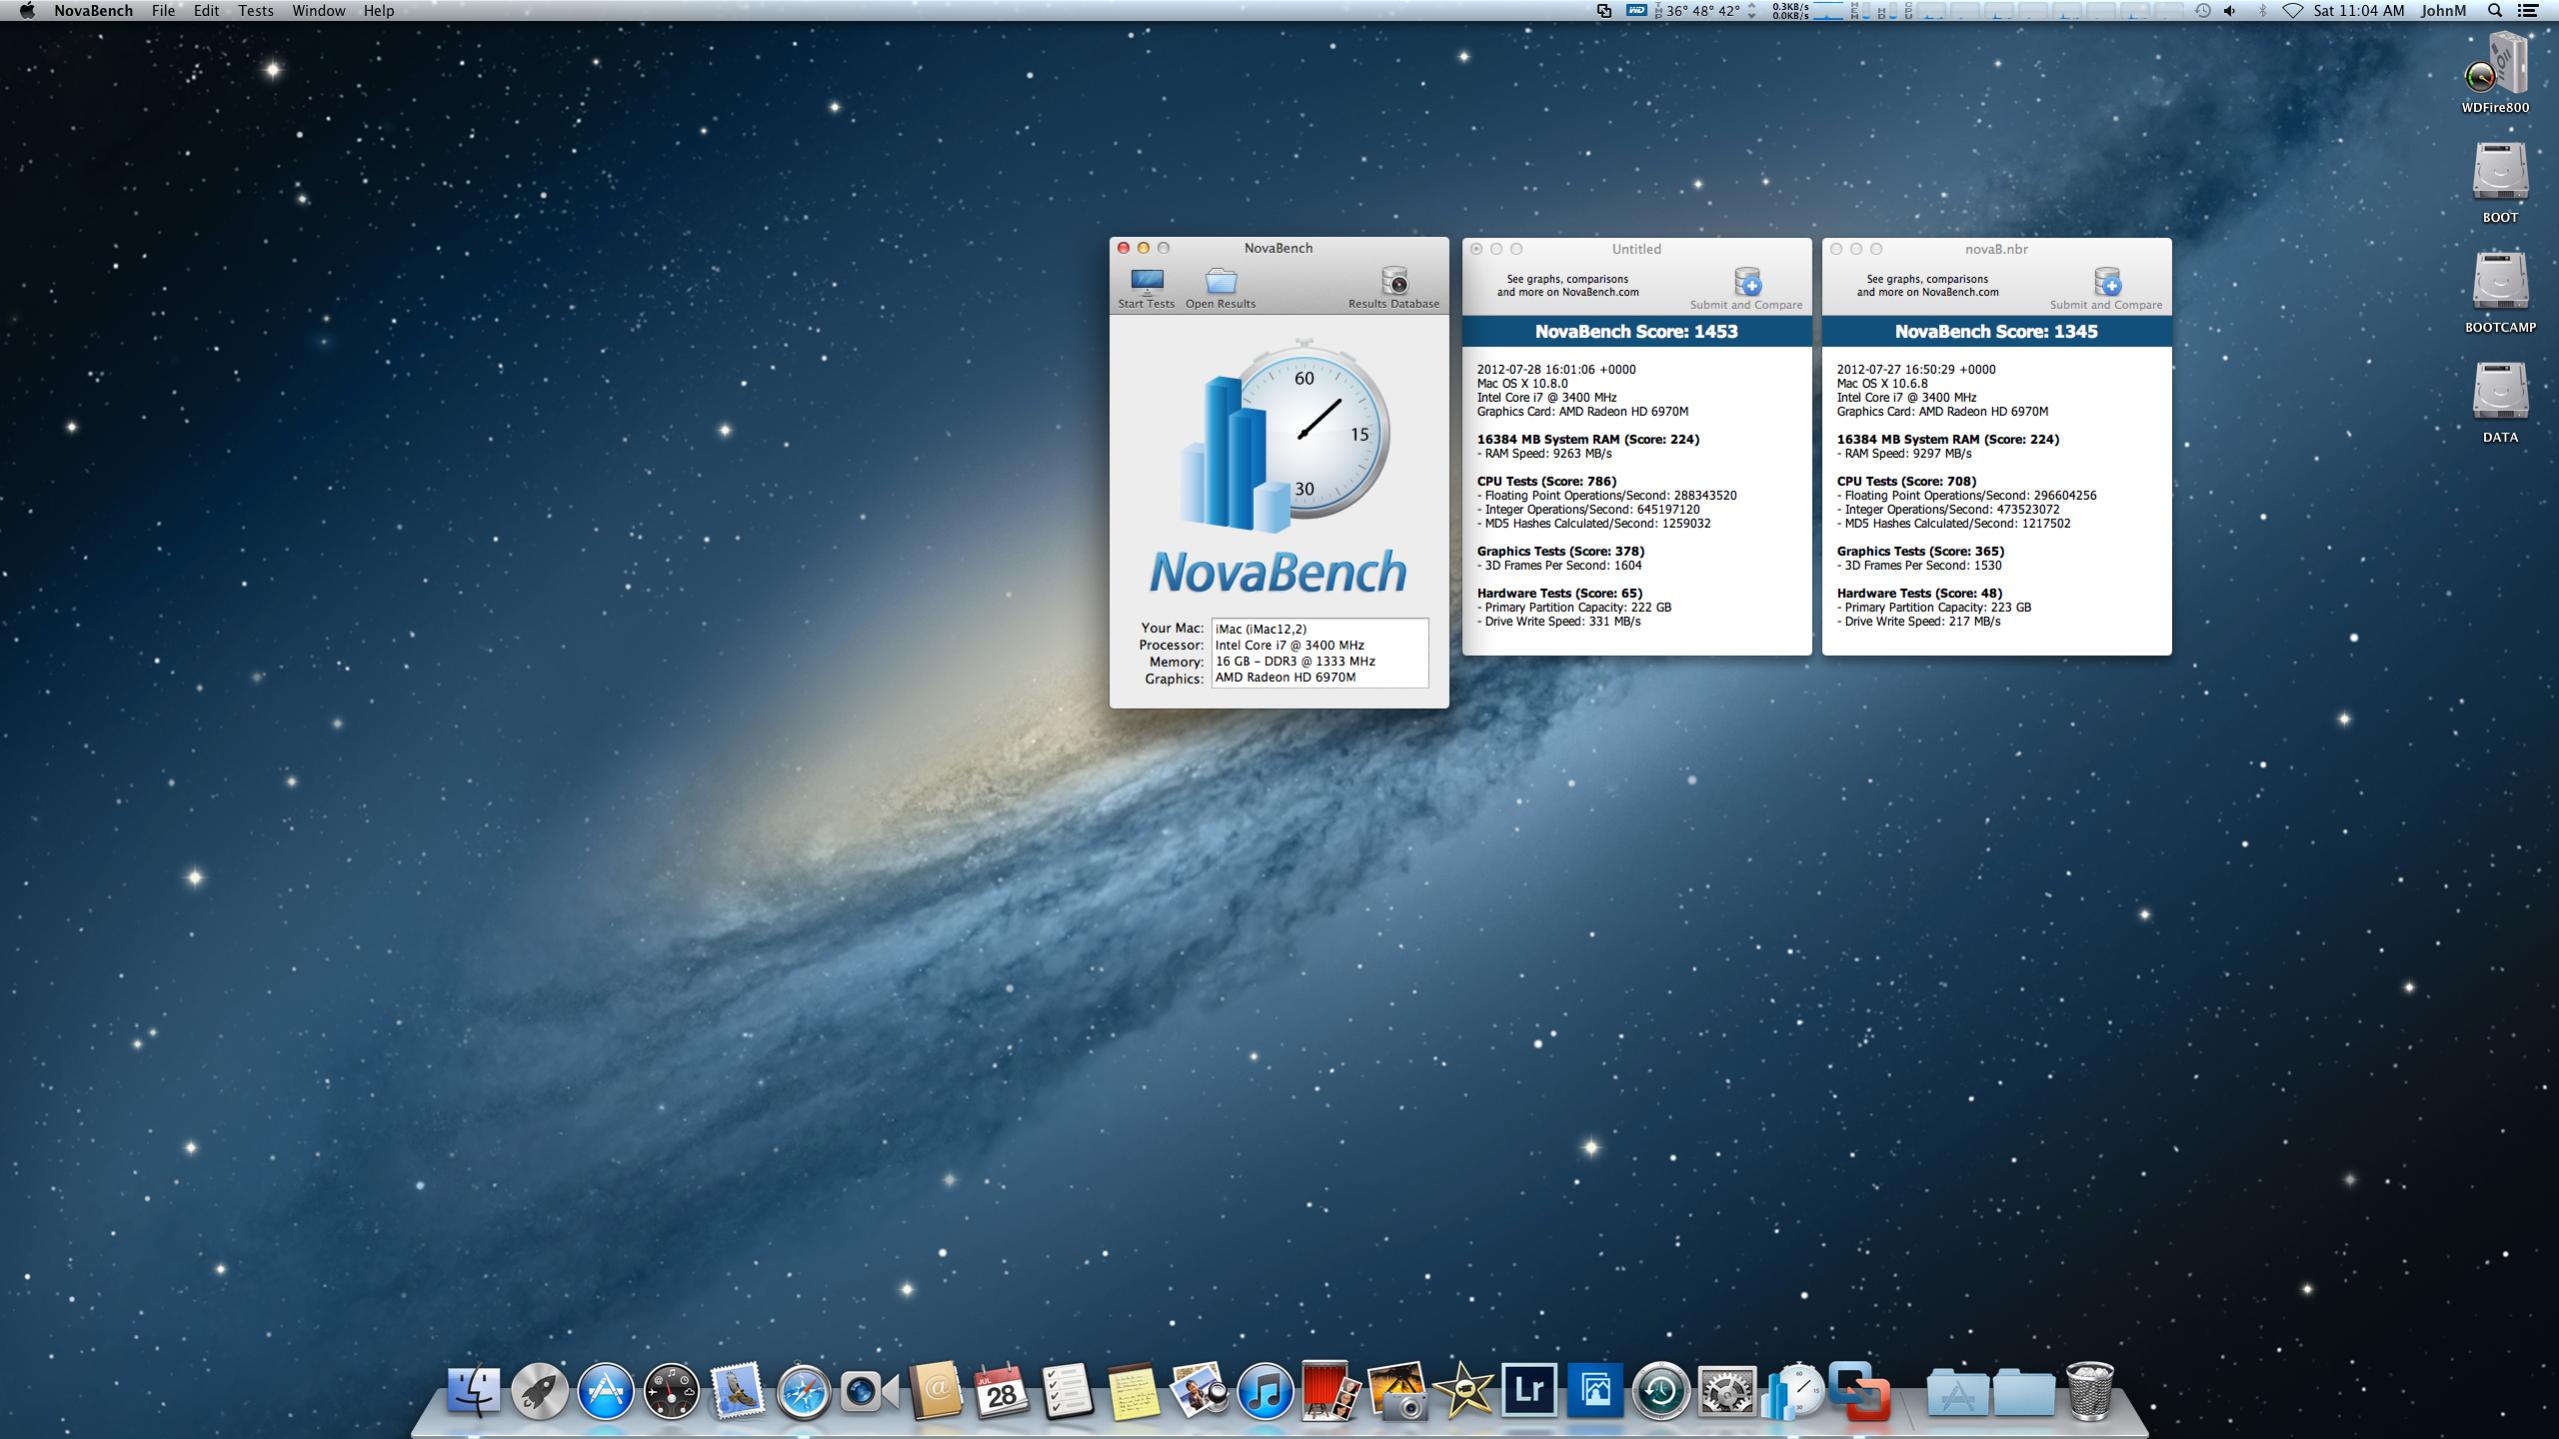This screenshot has width=2559, height=1439.
Task: Open Reminders checklist icon in Dock
Action: coord(1067,1390)
